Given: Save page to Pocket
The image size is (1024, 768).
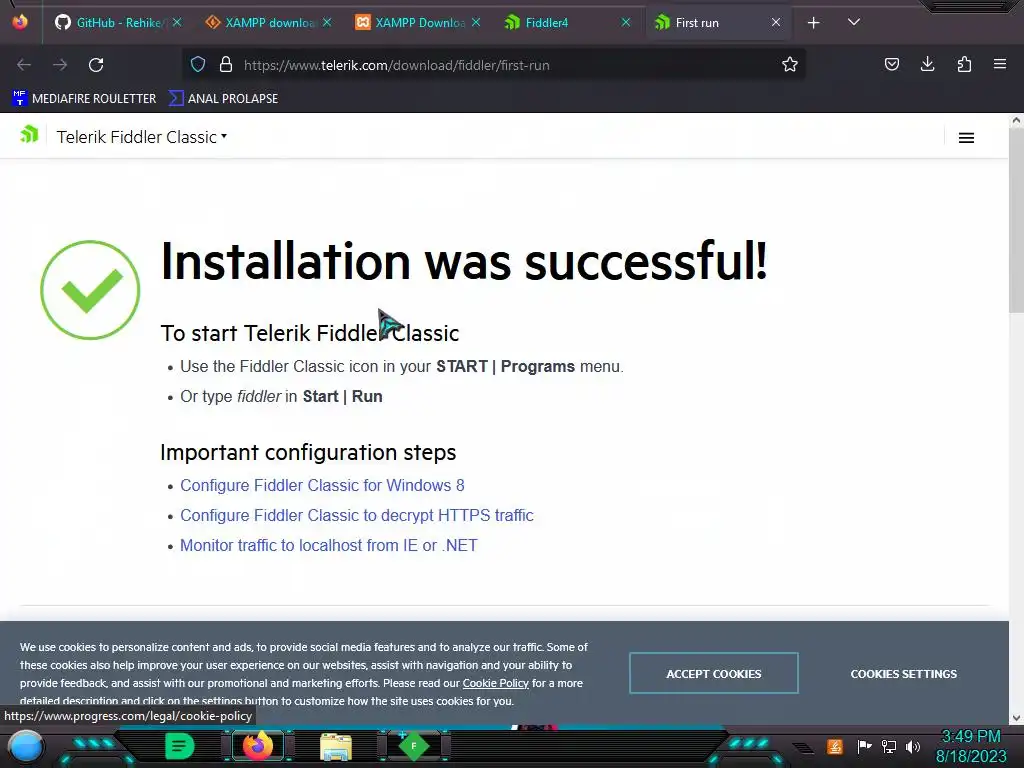Looking at the screenshot, I should [892, 64].
